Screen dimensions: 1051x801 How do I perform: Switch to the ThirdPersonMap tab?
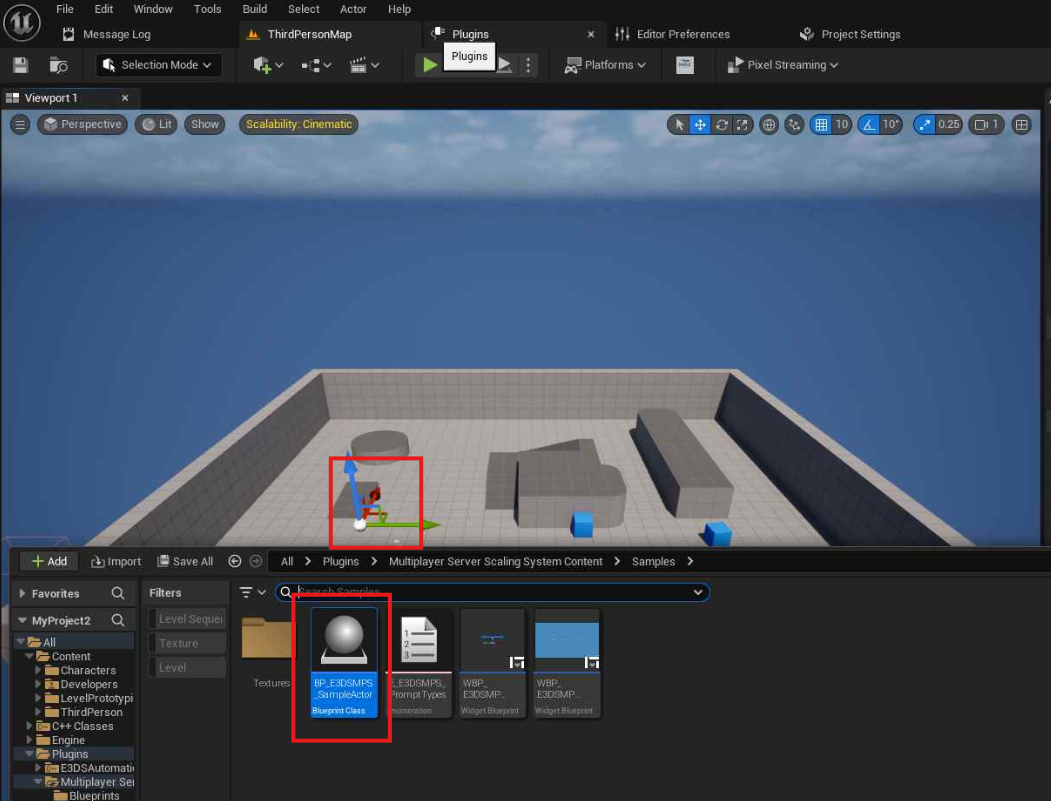(309, 34)
